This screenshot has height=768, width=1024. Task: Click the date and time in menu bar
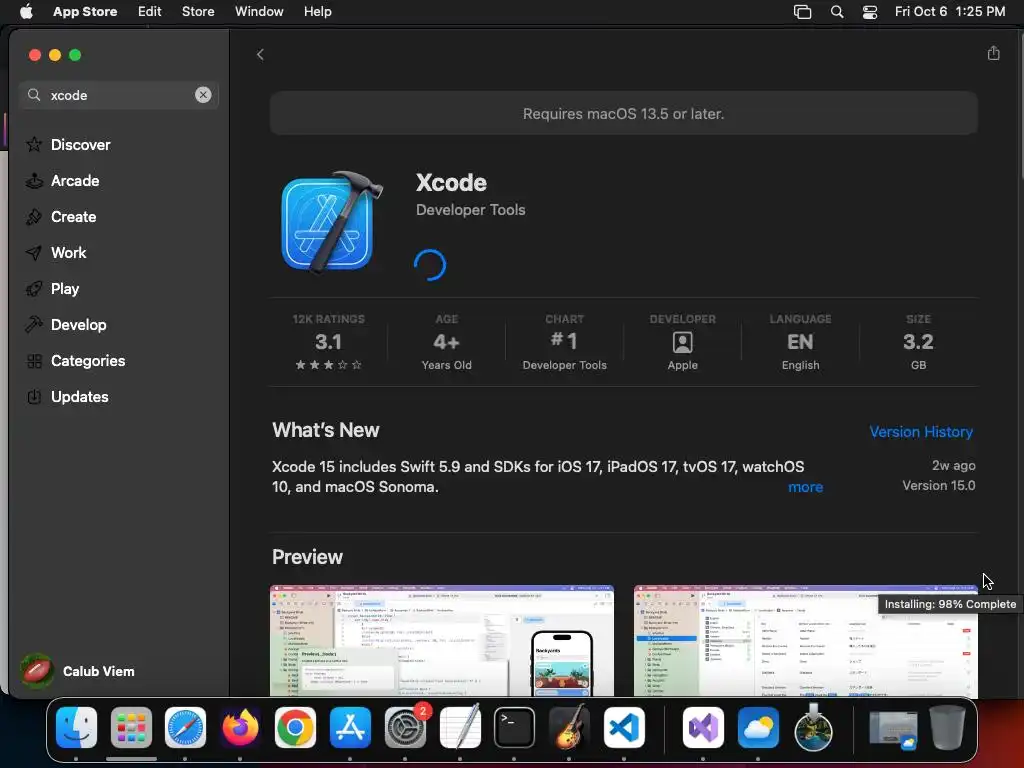950,12
